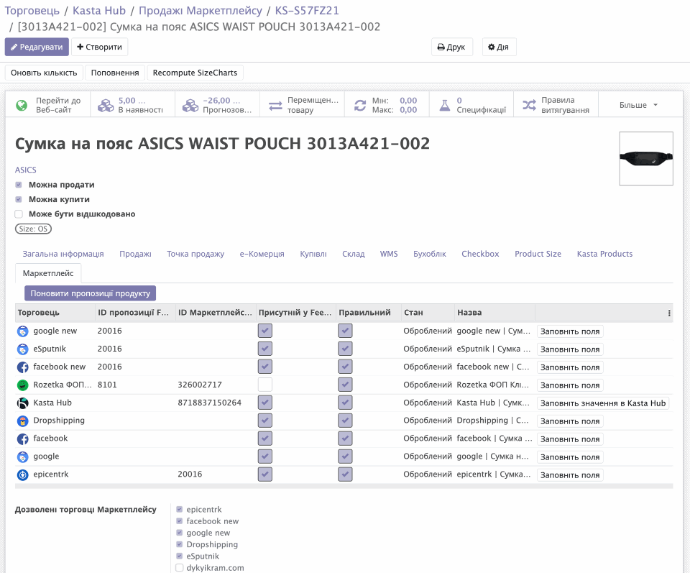Click Поновити пропозиції продукту button
This screenshot has height=573, width=690.
click(90, 294)
